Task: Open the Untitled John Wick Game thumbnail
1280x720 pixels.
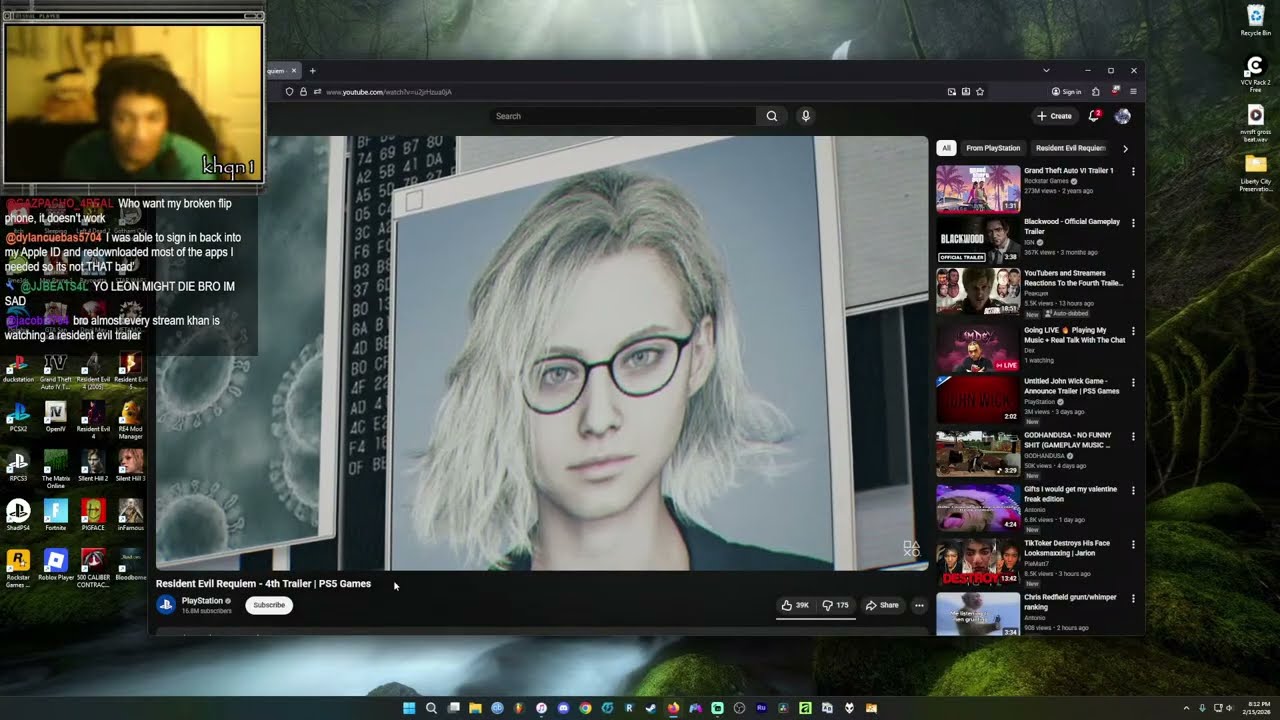Action: [978, 400]
